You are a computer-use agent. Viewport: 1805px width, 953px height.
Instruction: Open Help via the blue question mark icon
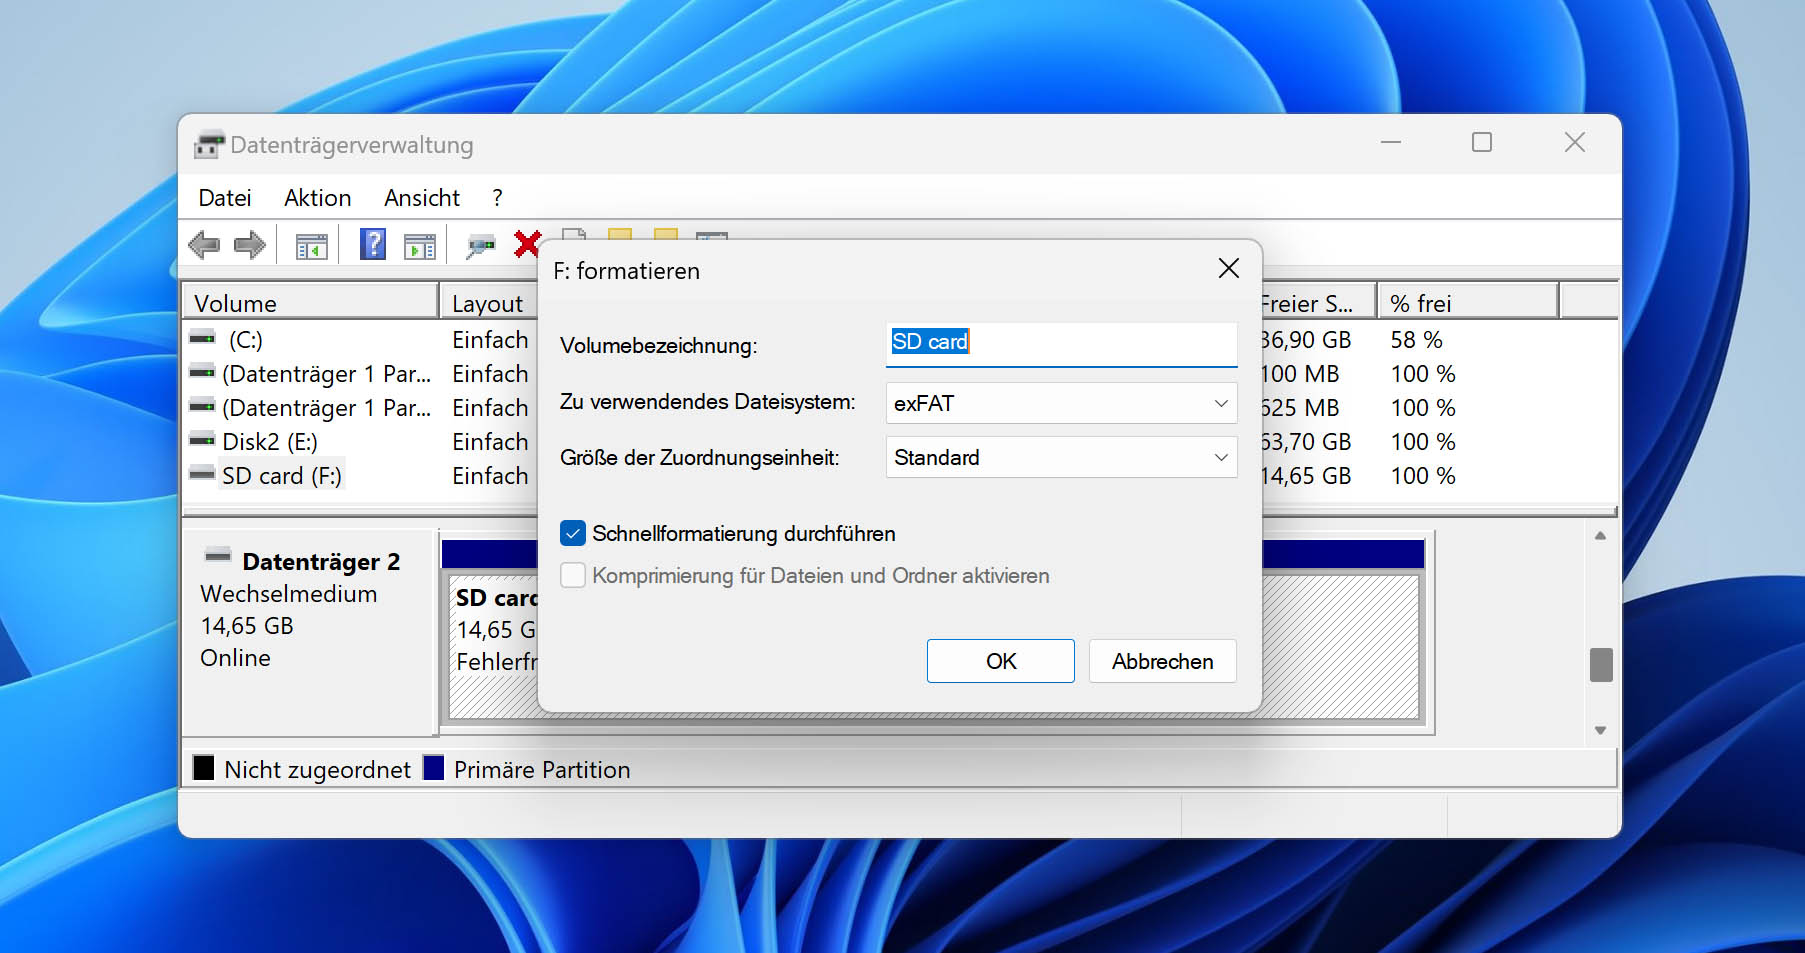pos(372,244)
